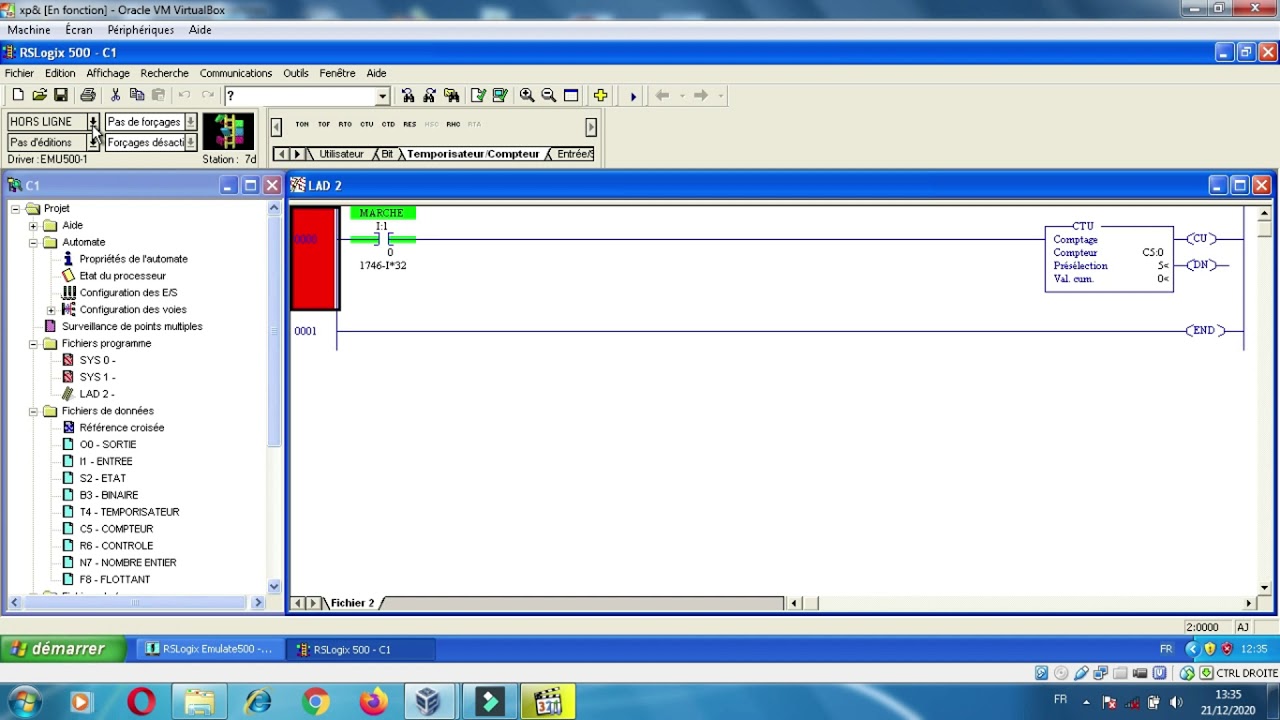Select the MARCHE I:1/0 contact
1280x720 pixels.
point(382,239)
